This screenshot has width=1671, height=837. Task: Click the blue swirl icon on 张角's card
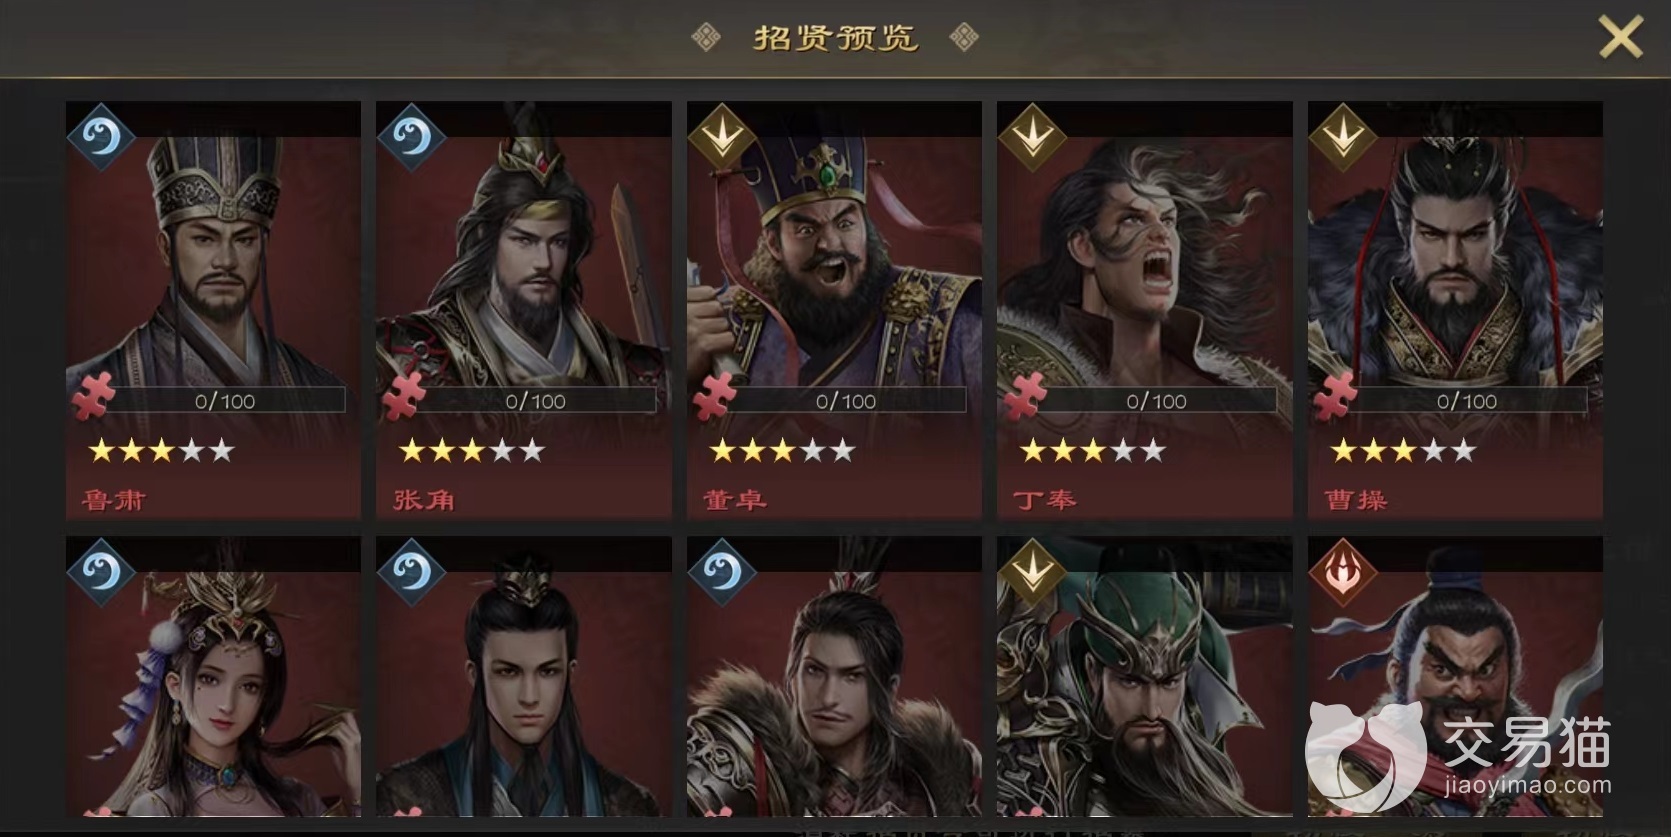click(x=411, y=136)
